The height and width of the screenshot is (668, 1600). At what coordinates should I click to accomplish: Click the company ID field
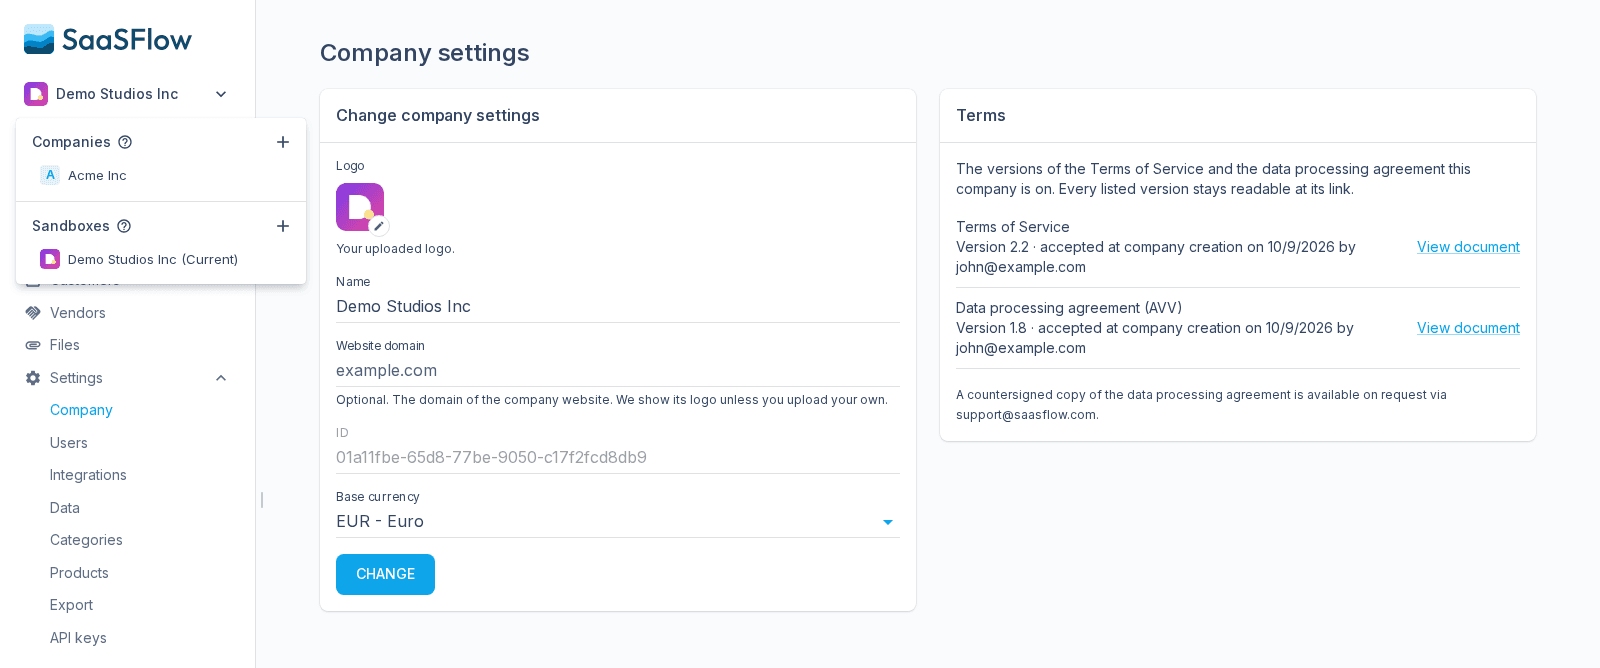(618, 458)
